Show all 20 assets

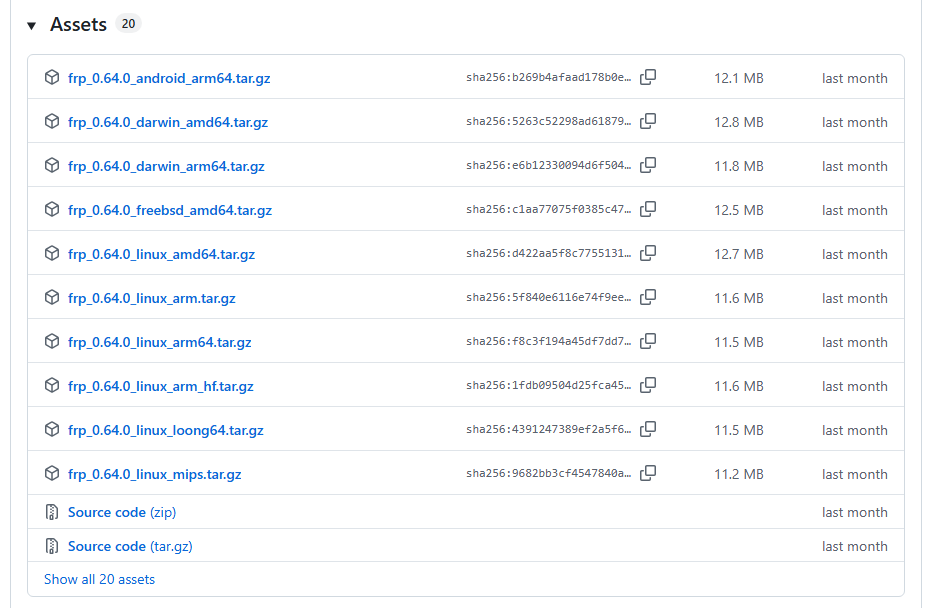(99, 579)
